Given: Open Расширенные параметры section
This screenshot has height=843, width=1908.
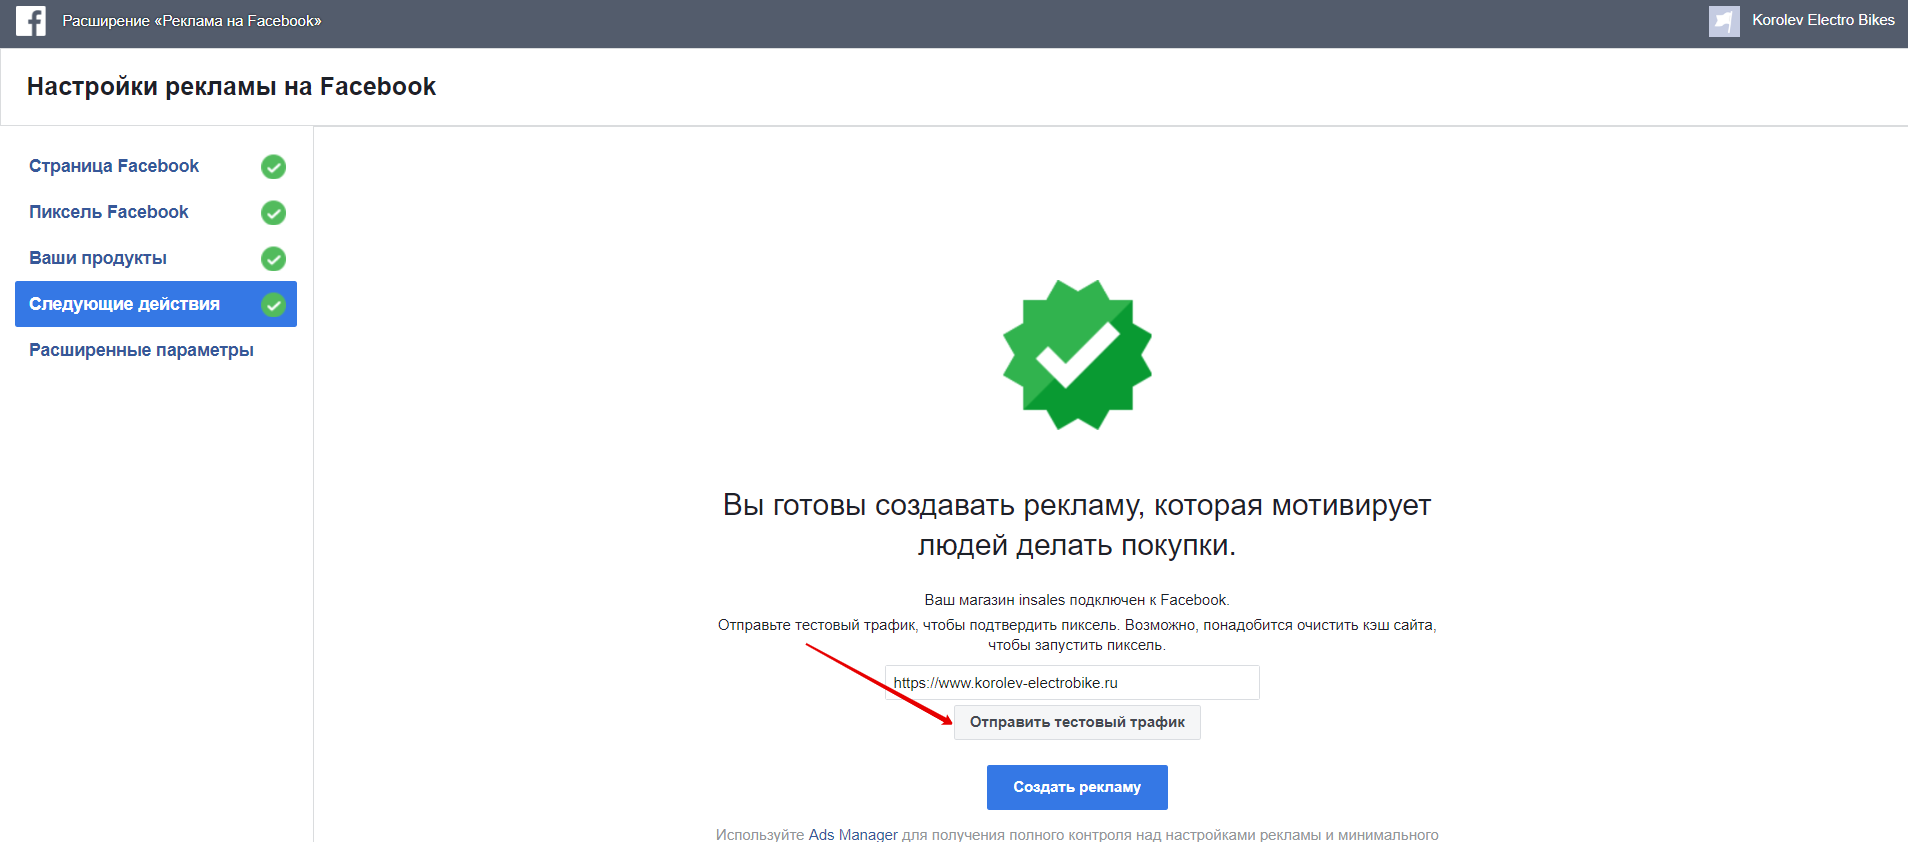Looking at the screenshot, I should [x=141, y=350].
